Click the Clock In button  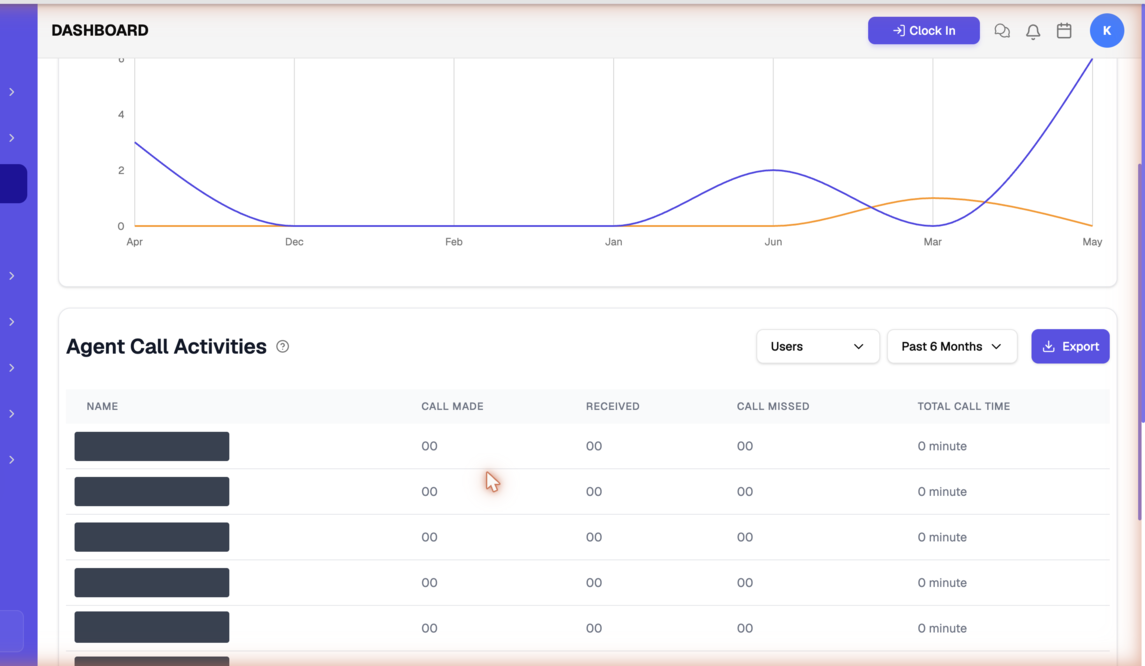point(923,31)
